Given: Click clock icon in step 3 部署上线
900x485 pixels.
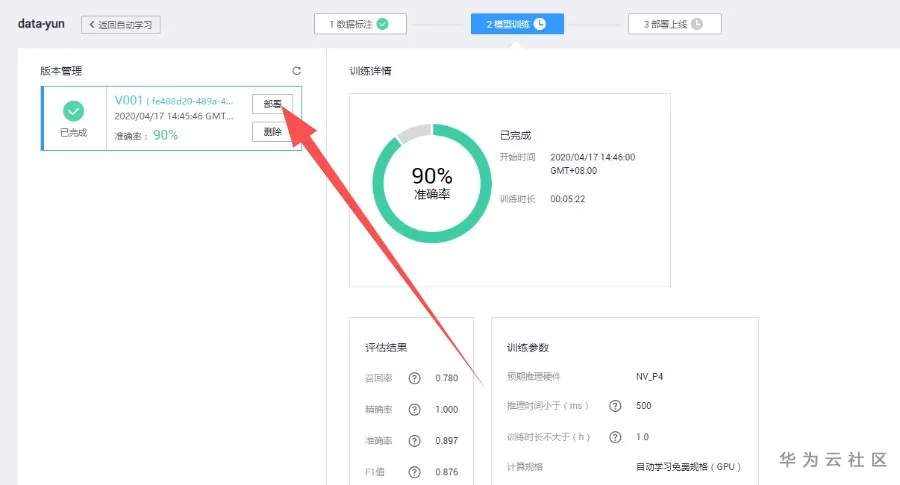Looking at the screenshot, I should 697,24.
